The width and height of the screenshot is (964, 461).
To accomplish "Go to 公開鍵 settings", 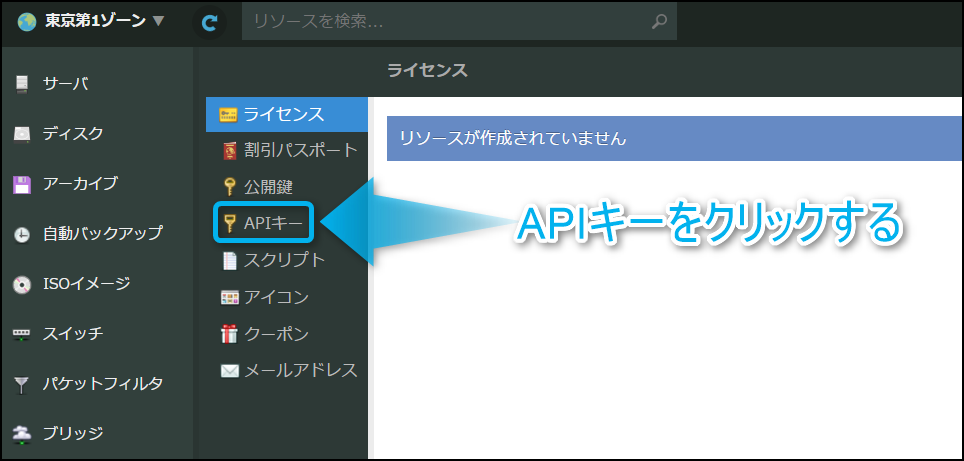I will click(267, 187).
